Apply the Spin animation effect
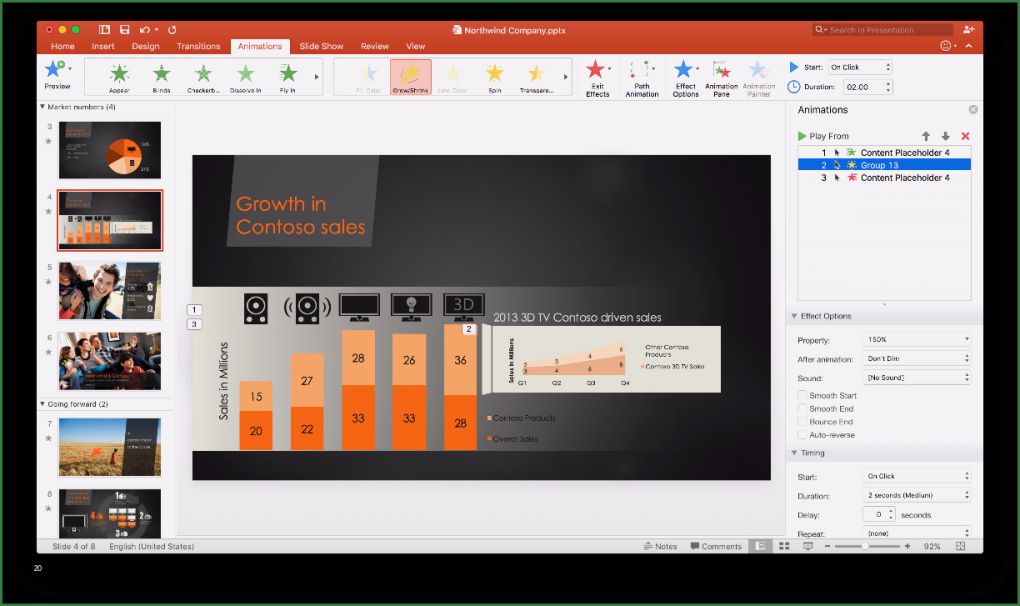Screen dimensions: 1020x606 [495, 77]
